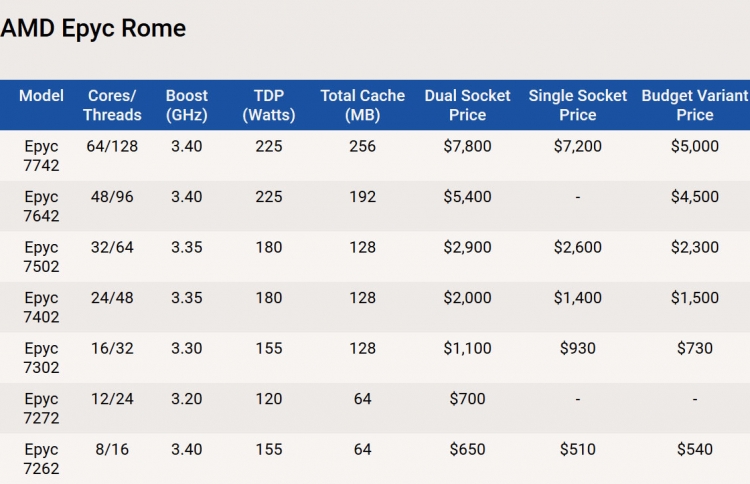Screen dimensions: 750x484
Task: Click the Dual Socket Price header
Action: tap(467, 105)
